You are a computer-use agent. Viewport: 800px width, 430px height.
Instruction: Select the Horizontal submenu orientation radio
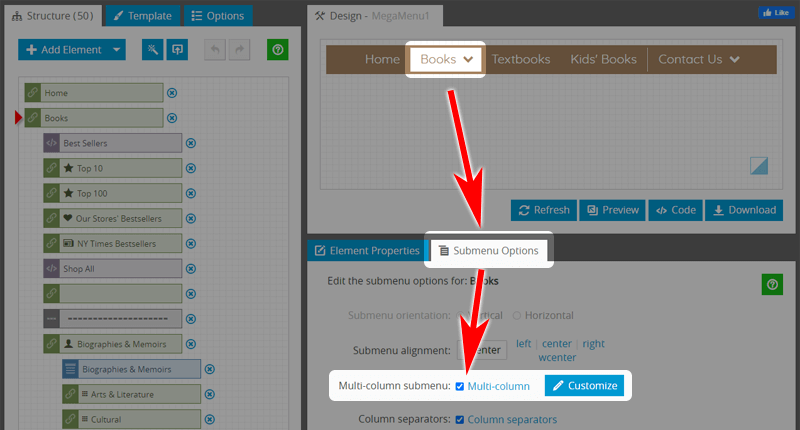click(517, 315)
